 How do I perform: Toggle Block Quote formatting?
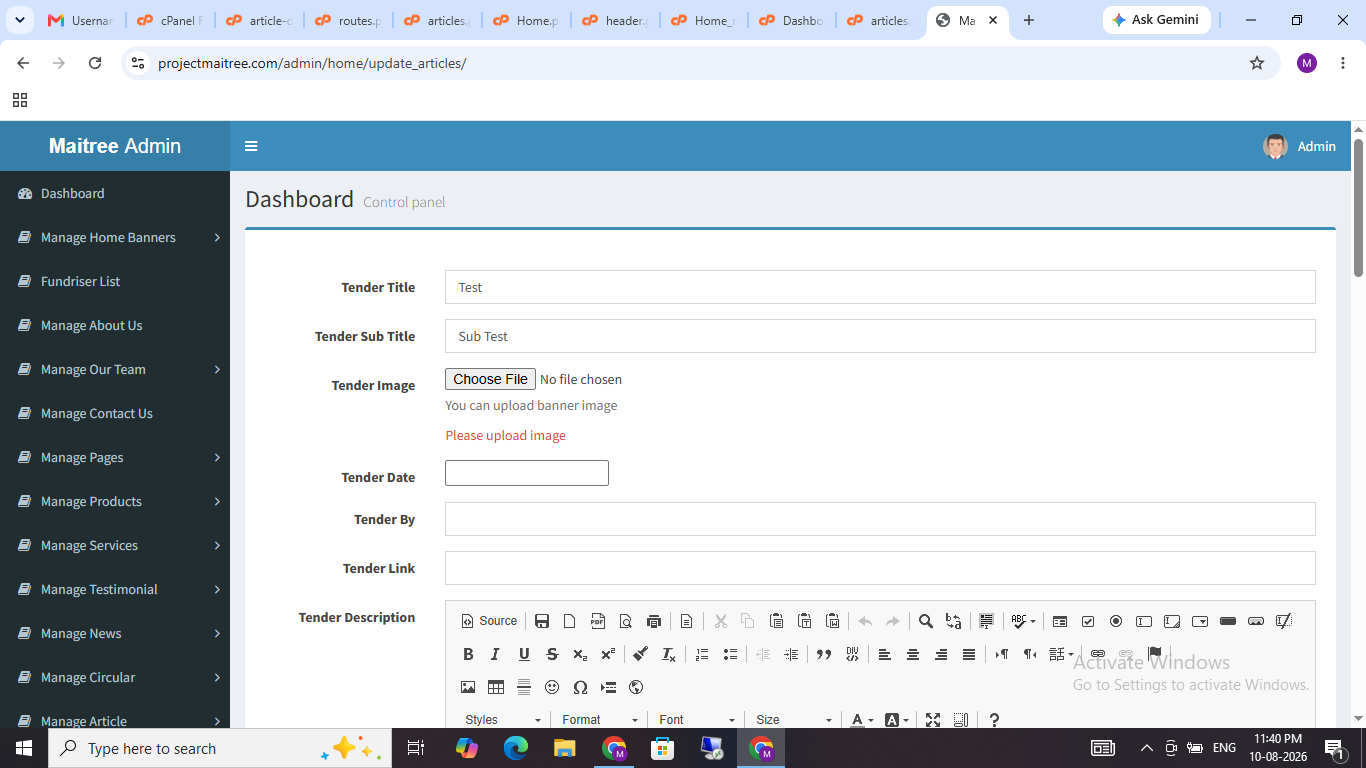(x=824, y=654)
